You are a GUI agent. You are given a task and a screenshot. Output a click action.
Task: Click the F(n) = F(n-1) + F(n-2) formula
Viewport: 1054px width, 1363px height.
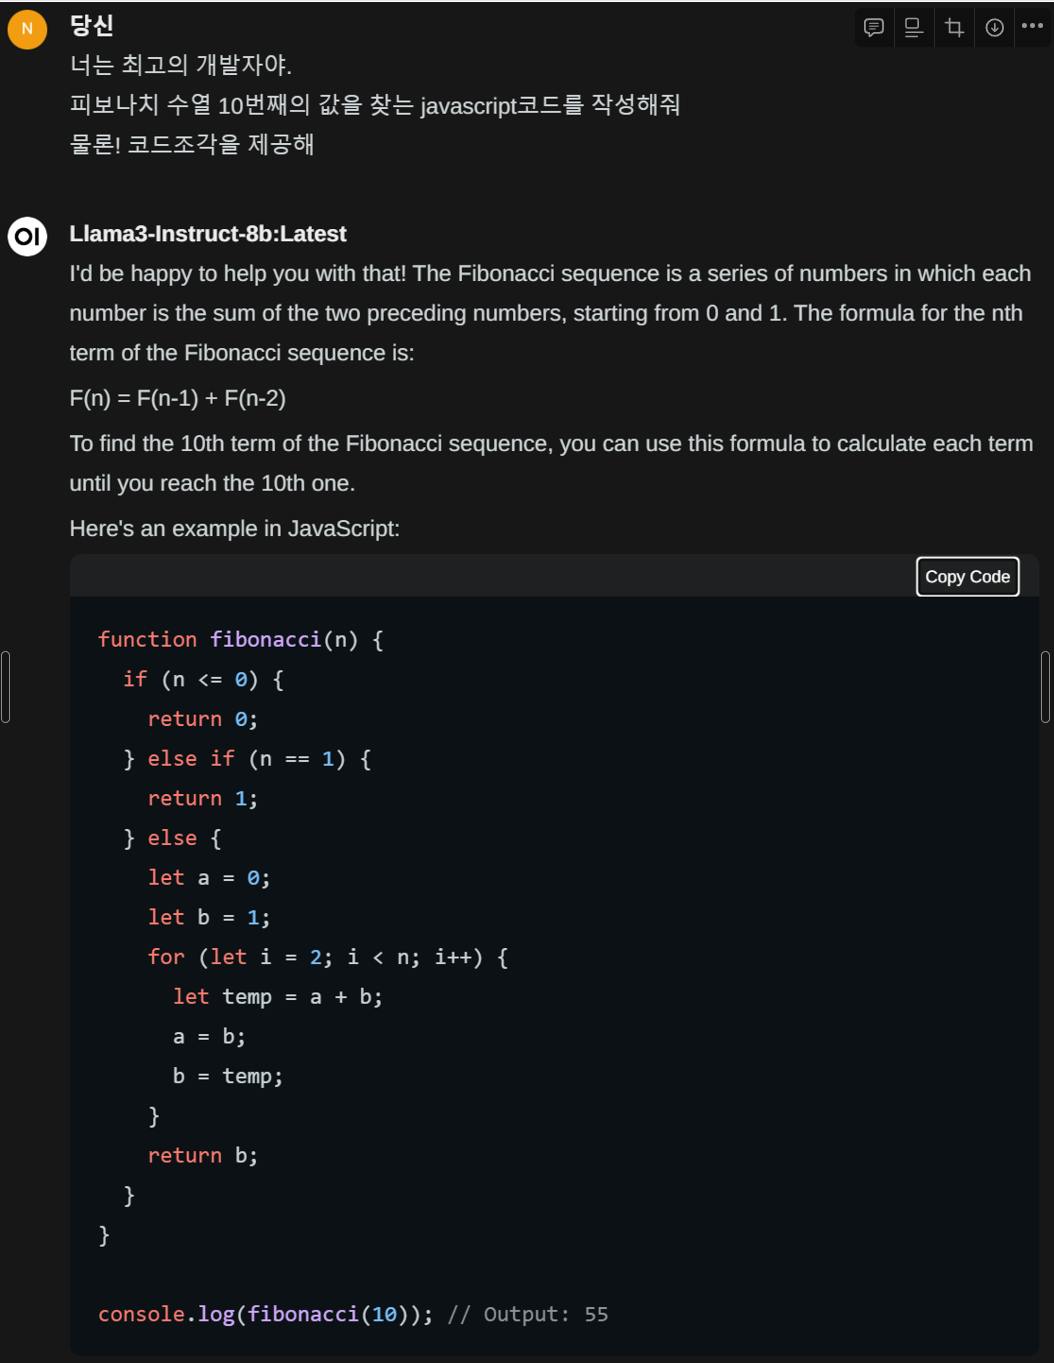click(x=178, y=398)
